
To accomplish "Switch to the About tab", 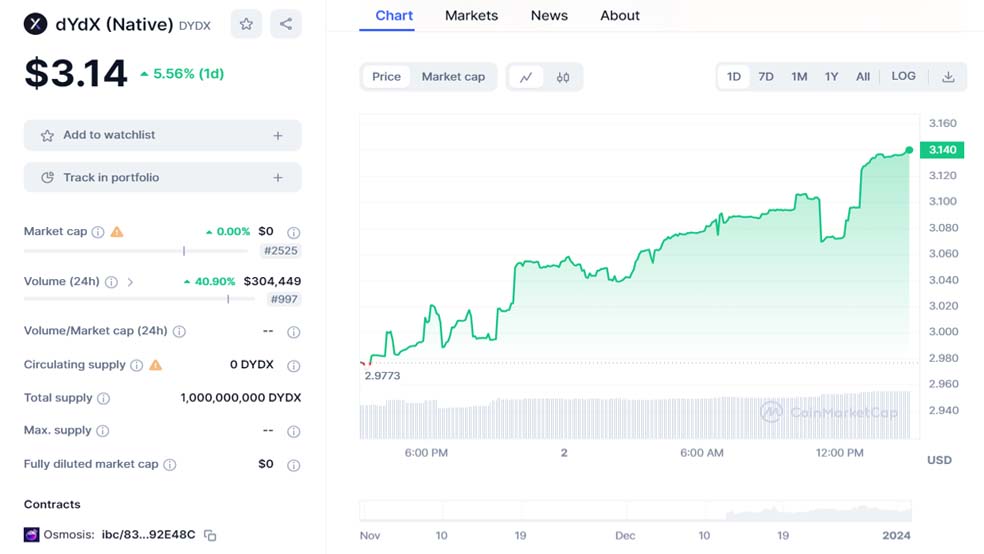I will (x=619, y=16).
